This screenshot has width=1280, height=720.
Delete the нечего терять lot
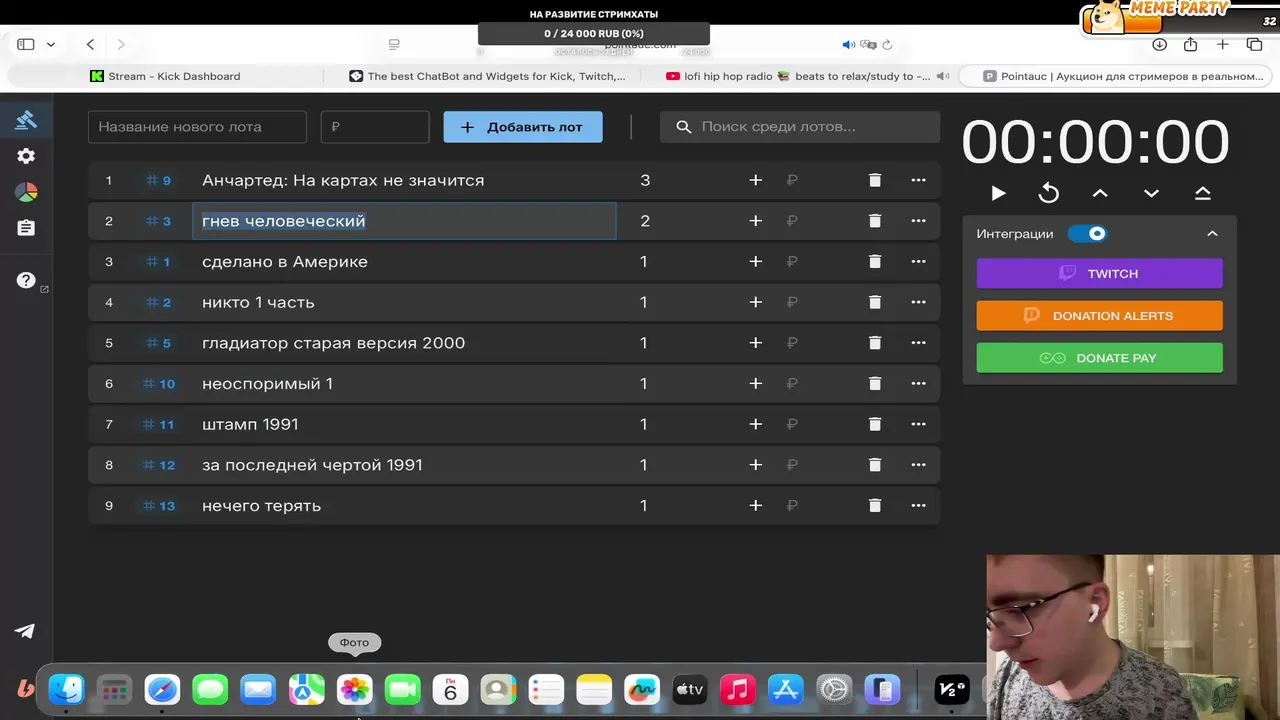(875, 506)
